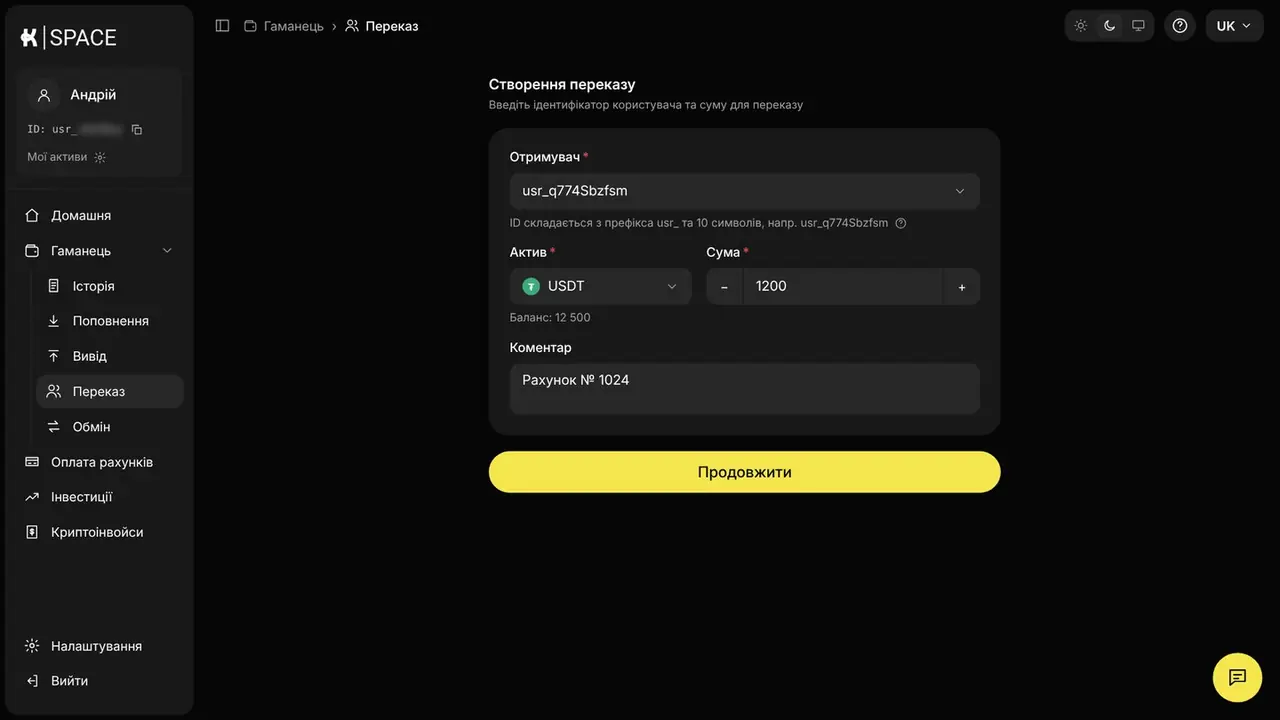Click the Переказ breadcrumb text
Image resolution: width=1280 pixels, height=720 pixels.
(392, 26)
